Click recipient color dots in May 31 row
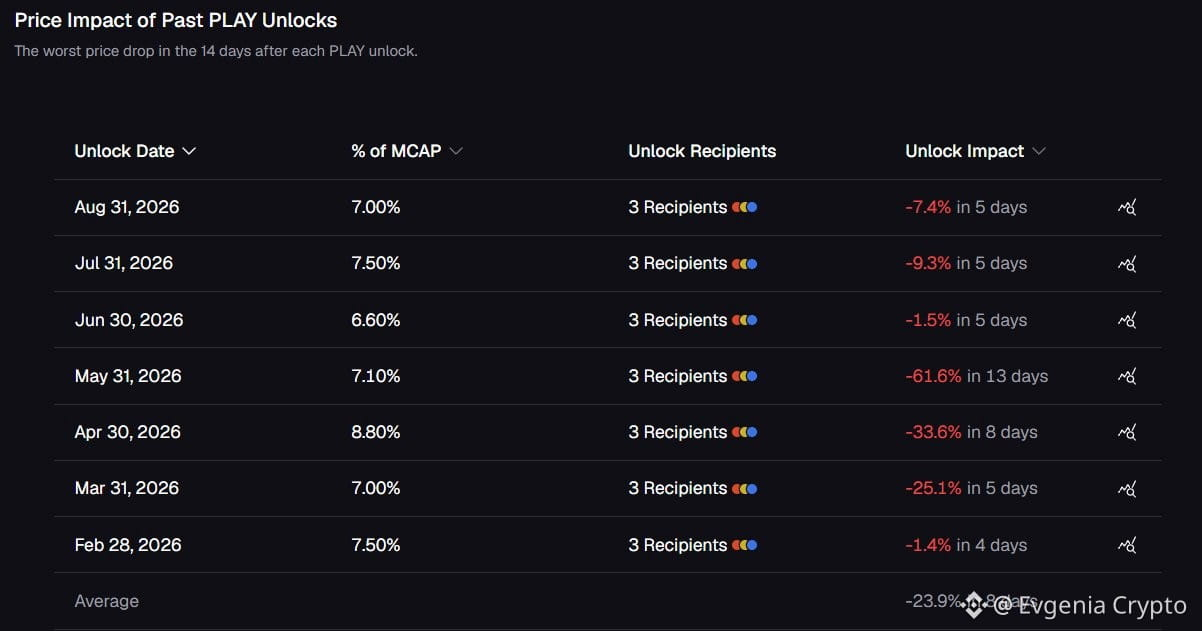 pyautogui.click(x=745, y=377)
